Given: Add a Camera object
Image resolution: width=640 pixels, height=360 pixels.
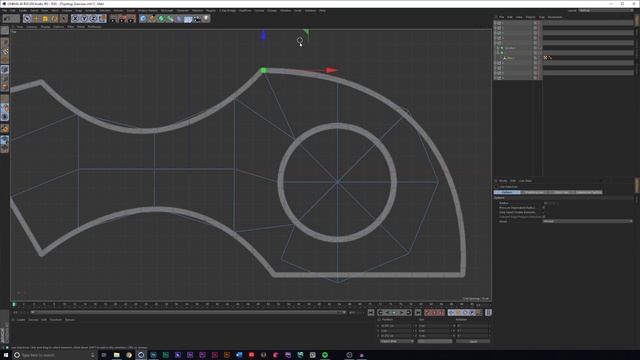Looking at the screenshot, I should (197, 18).
